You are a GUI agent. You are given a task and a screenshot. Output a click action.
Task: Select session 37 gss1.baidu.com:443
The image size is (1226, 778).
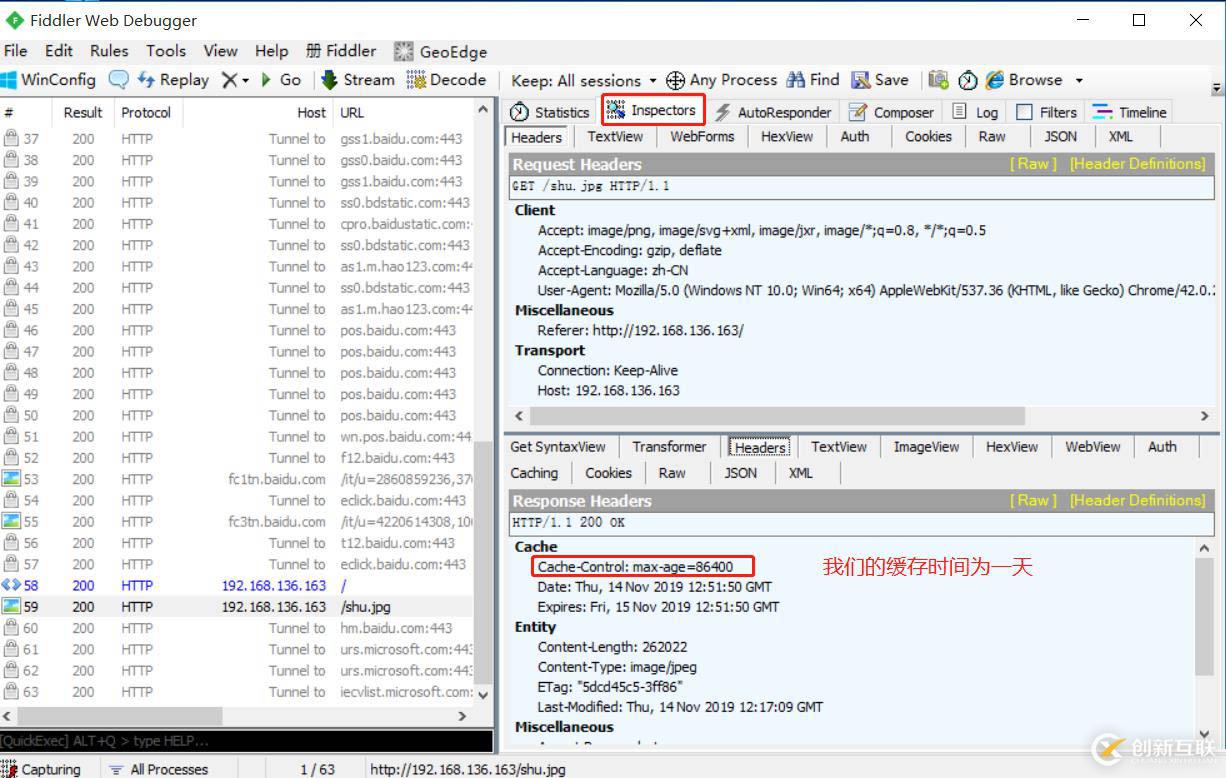click(237, 139)
